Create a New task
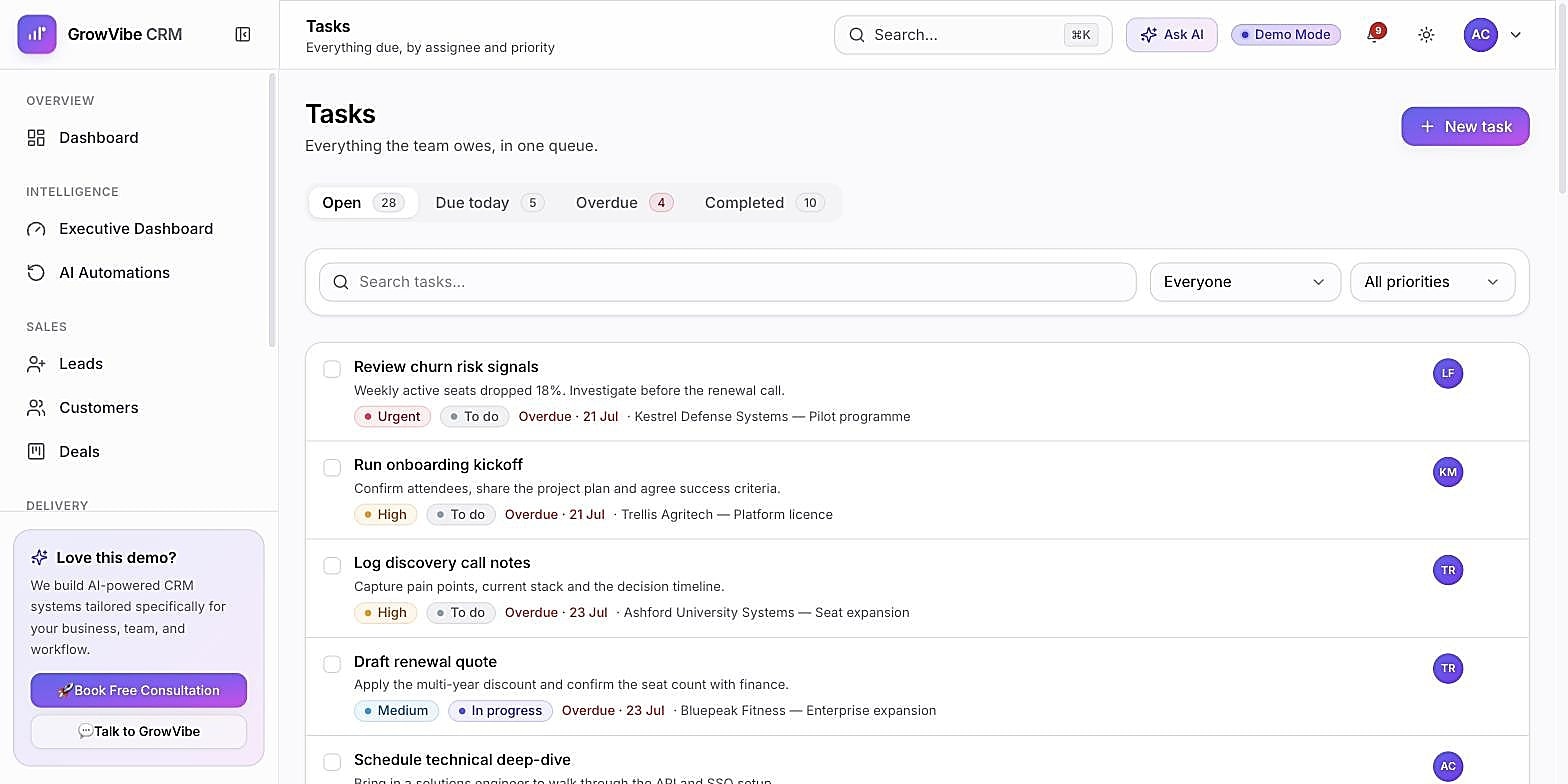This screenshot has height=784, width=1568. pyautogui.click(x=1465, y=127)
